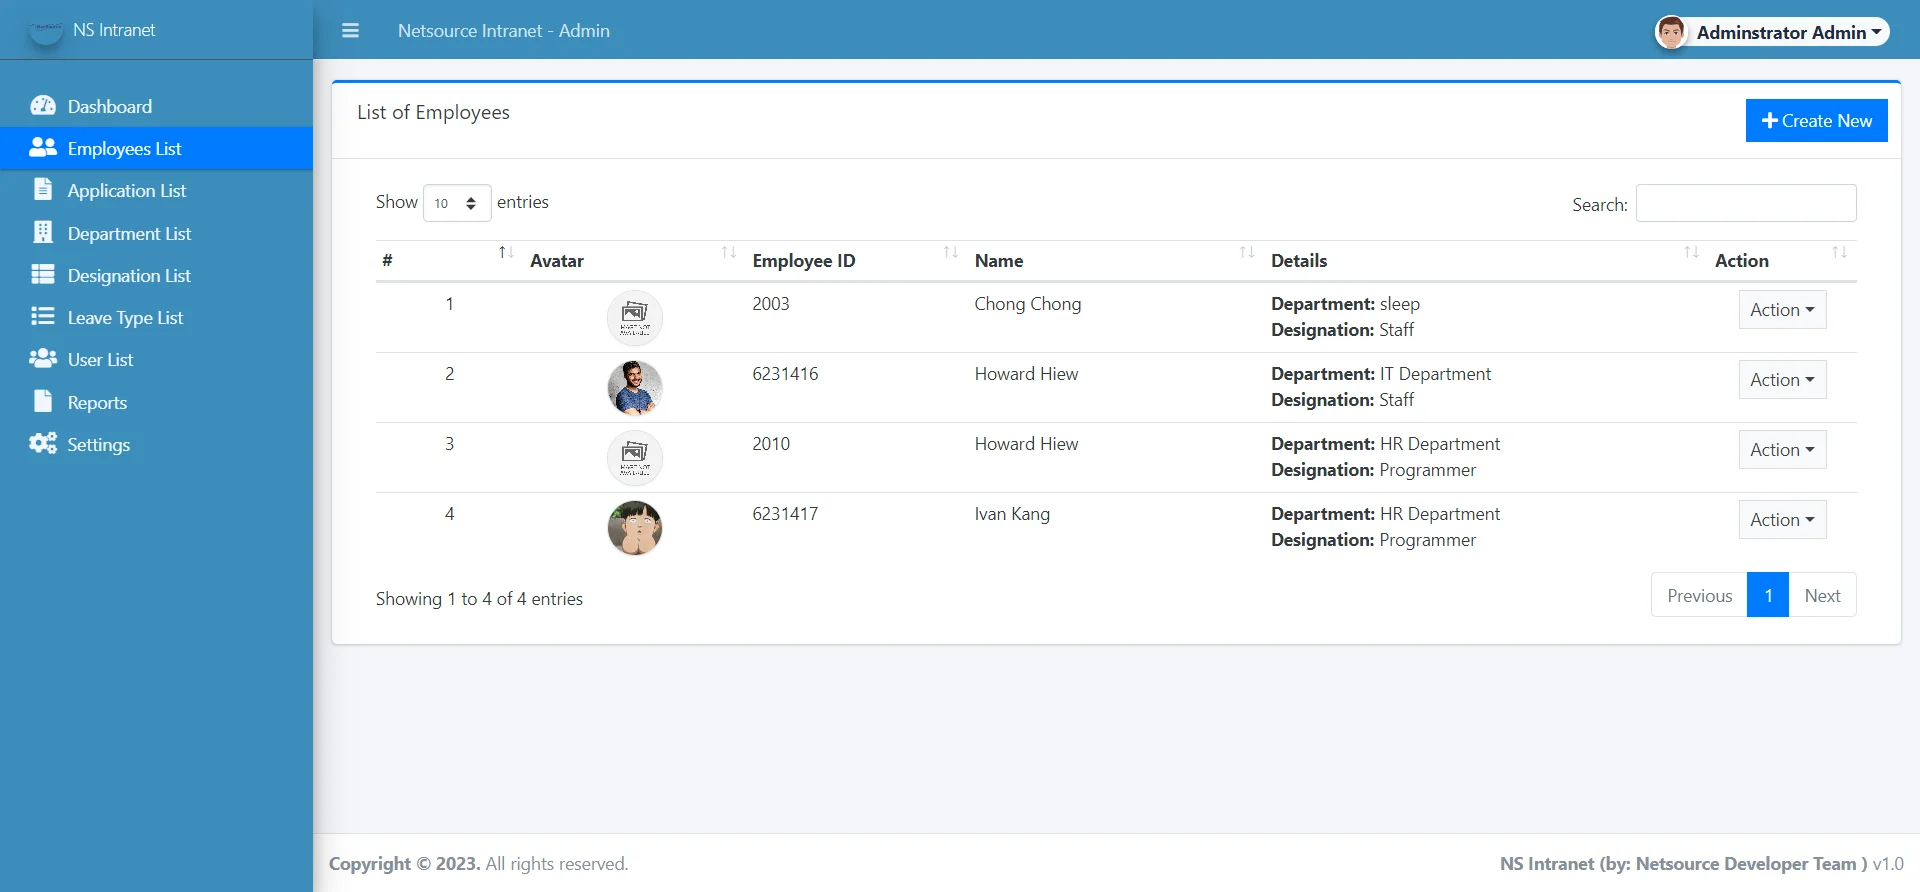Expand Action dropdown for Ivan Kang

(1781, 520)
